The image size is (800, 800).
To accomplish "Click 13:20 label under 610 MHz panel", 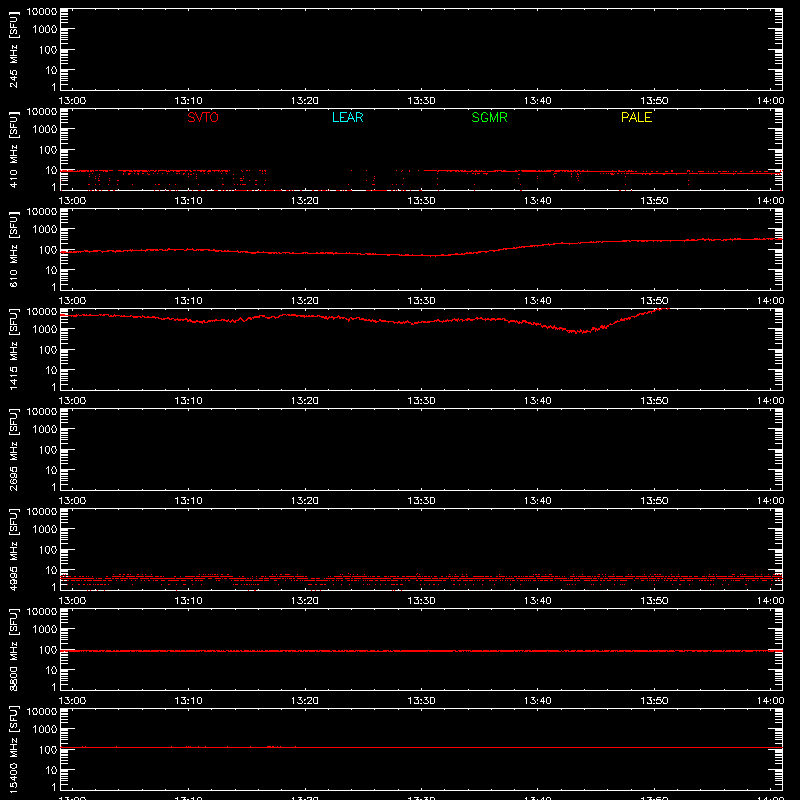I will 305,301.
